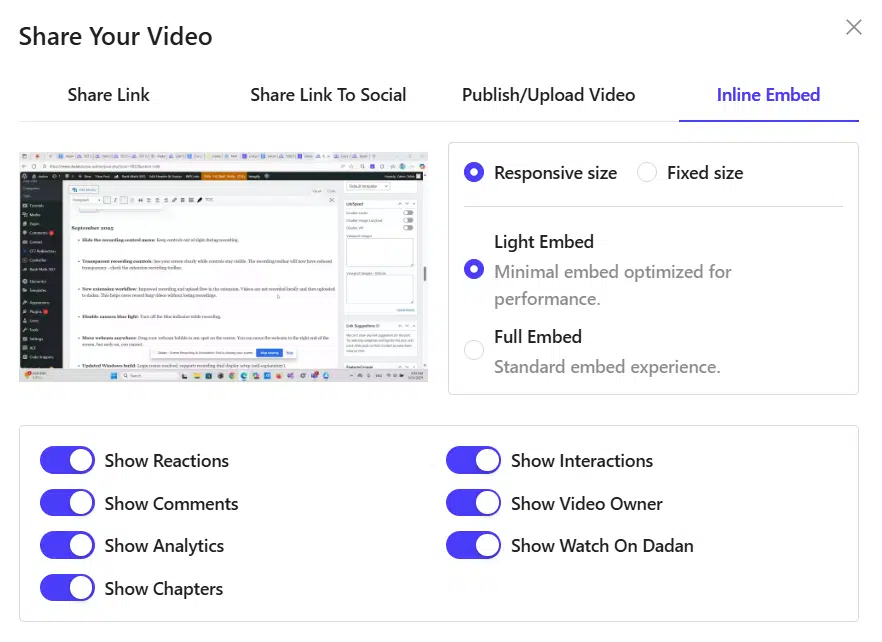Select the Inline Embed tab
The image size is (882, 642).
click(768, 95)
